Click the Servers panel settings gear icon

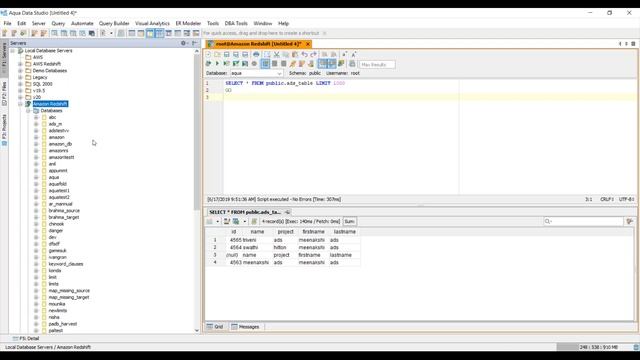click(183, 43)
